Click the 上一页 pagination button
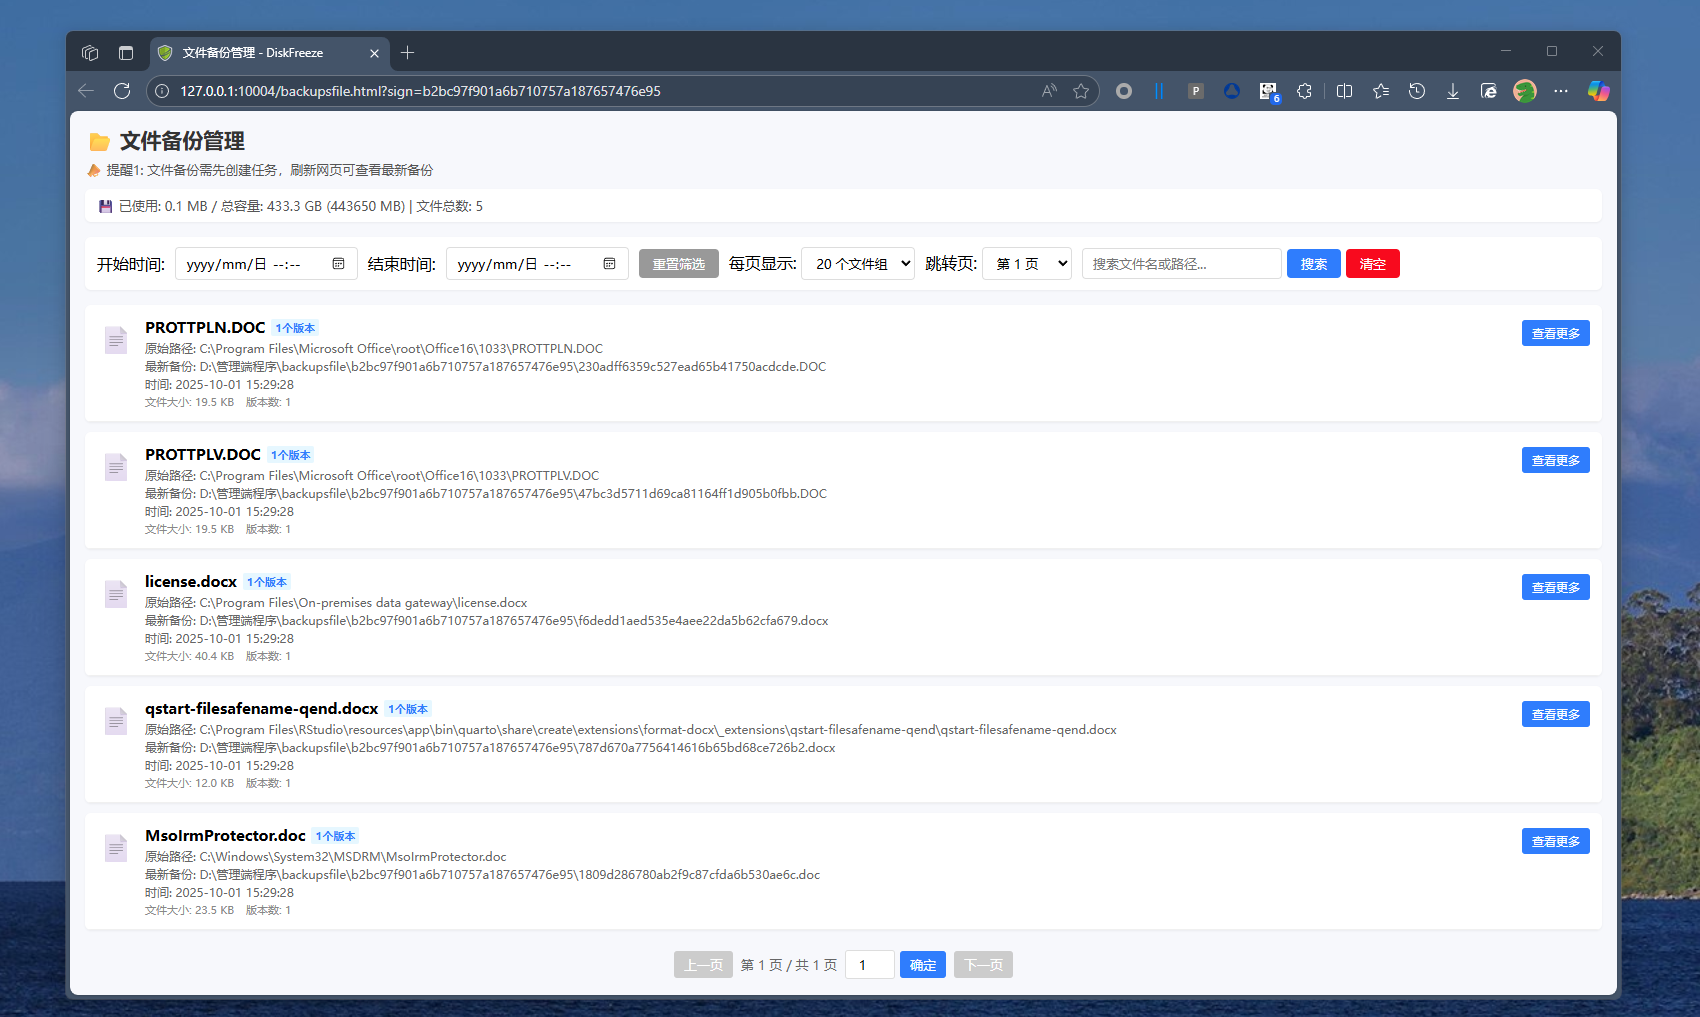Screen dimensions: 1700x1017 (703, 965)
